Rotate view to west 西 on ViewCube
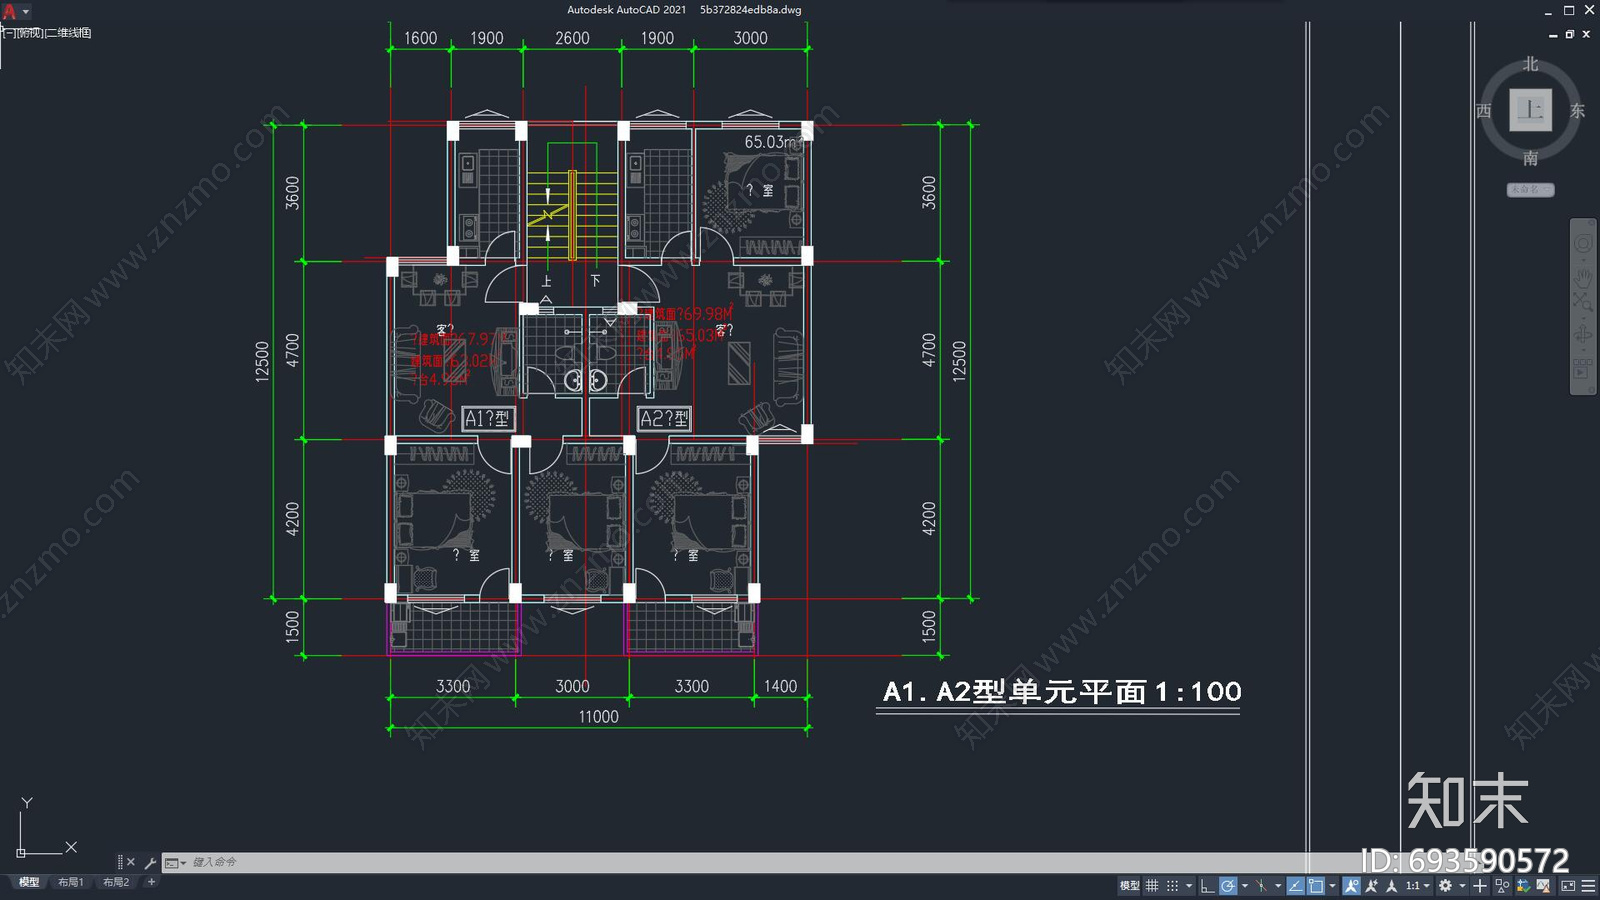This screenshot has width=1600, height=900. (x=1484, y=111)
